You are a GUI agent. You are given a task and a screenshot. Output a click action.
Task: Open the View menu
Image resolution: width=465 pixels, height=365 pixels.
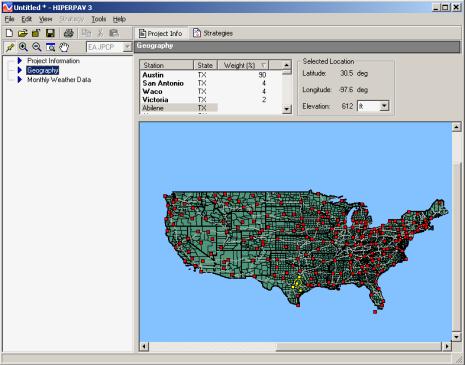coord(45,19)
